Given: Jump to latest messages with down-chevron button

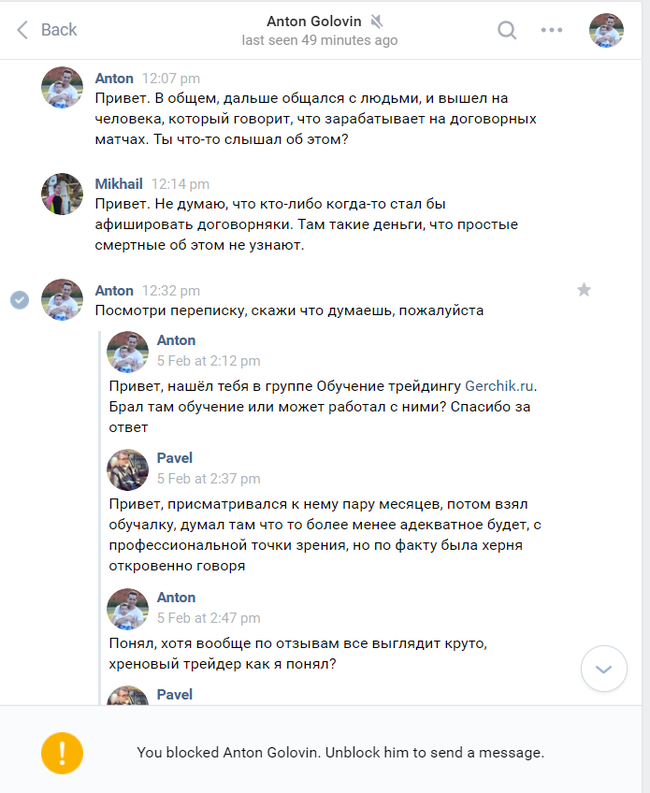Looking at the screenshot, I should click(x=604, y=669).
